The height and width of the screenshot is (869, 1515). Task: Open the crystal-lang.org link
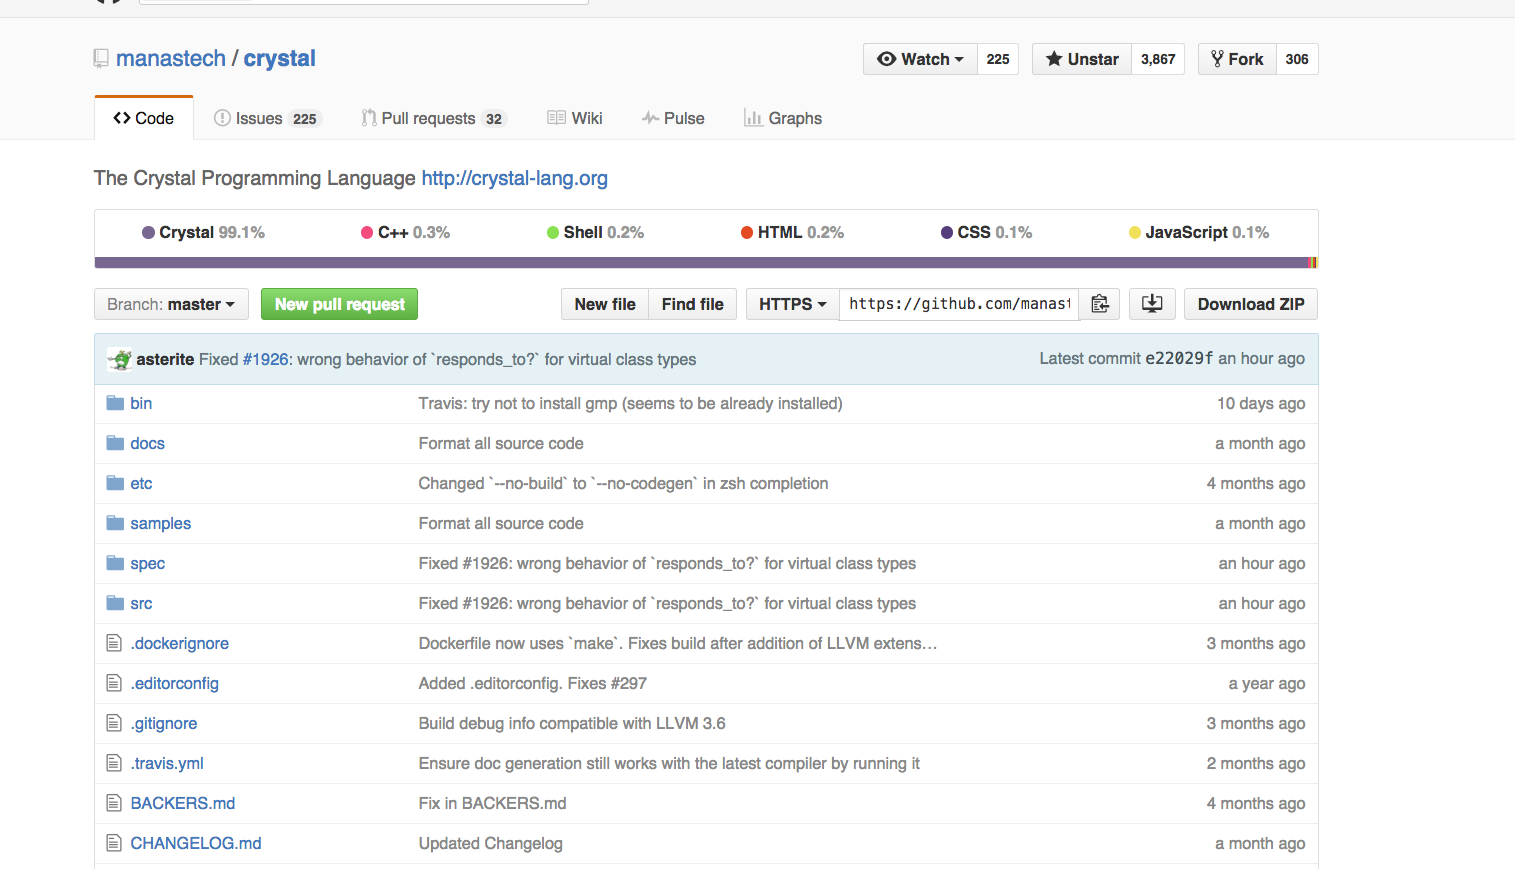point(514,178)
